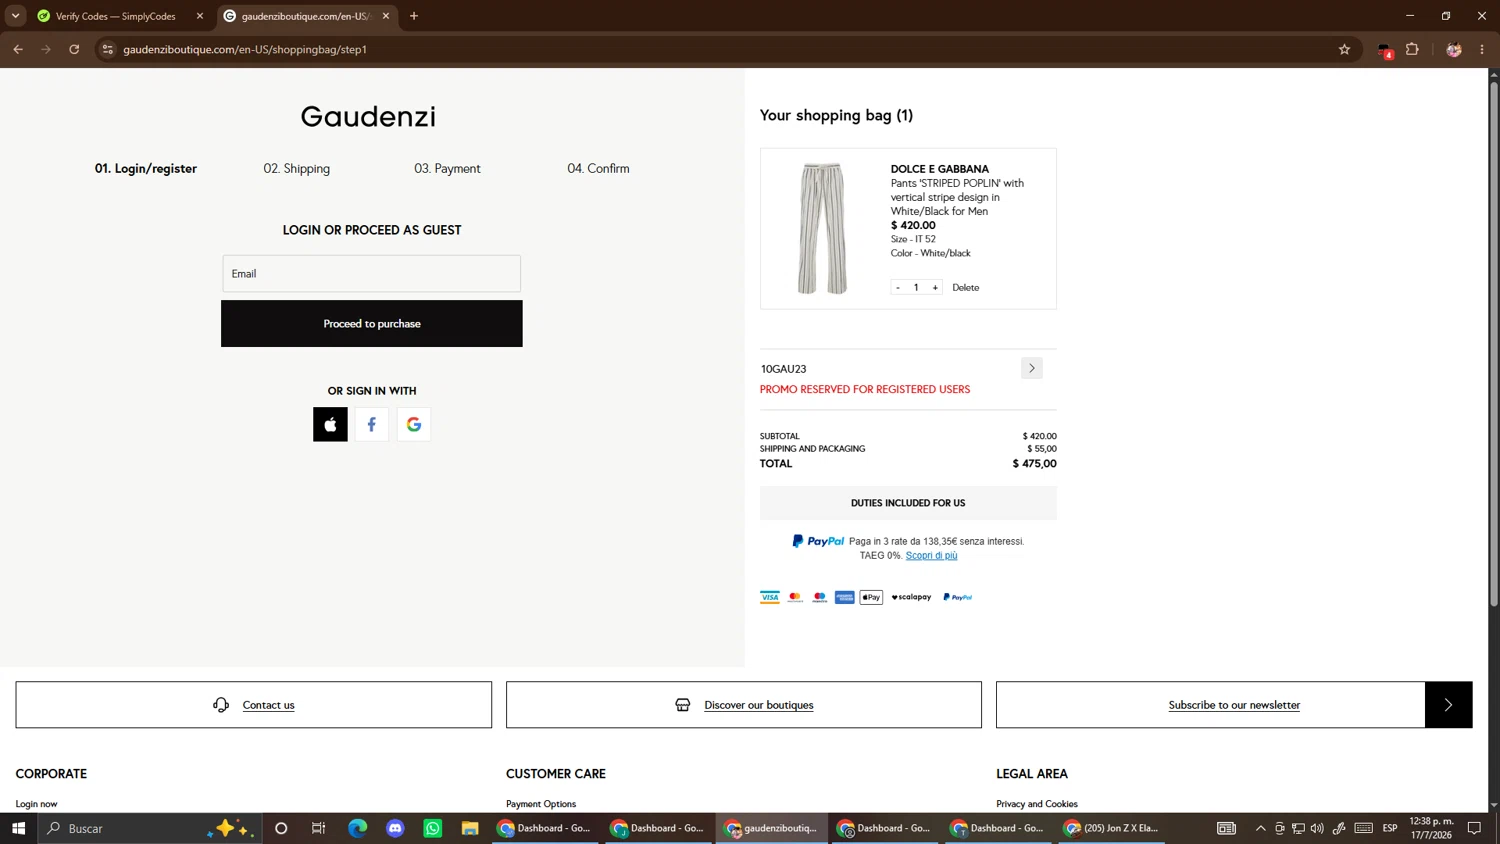Open the volume control in system tray

(x=1317, y=828)
